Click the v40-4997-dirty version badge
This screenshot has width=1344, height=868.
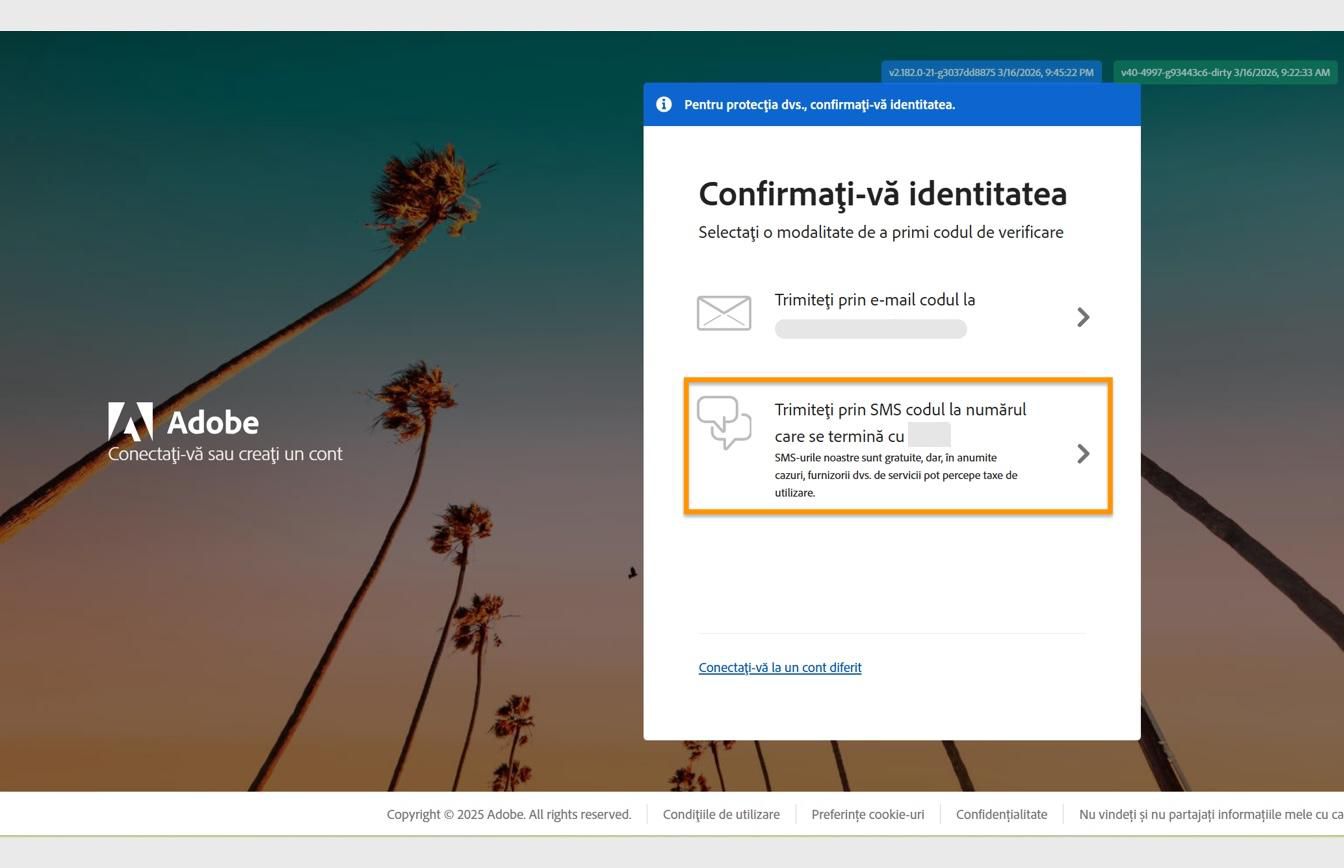[1225, 72]
